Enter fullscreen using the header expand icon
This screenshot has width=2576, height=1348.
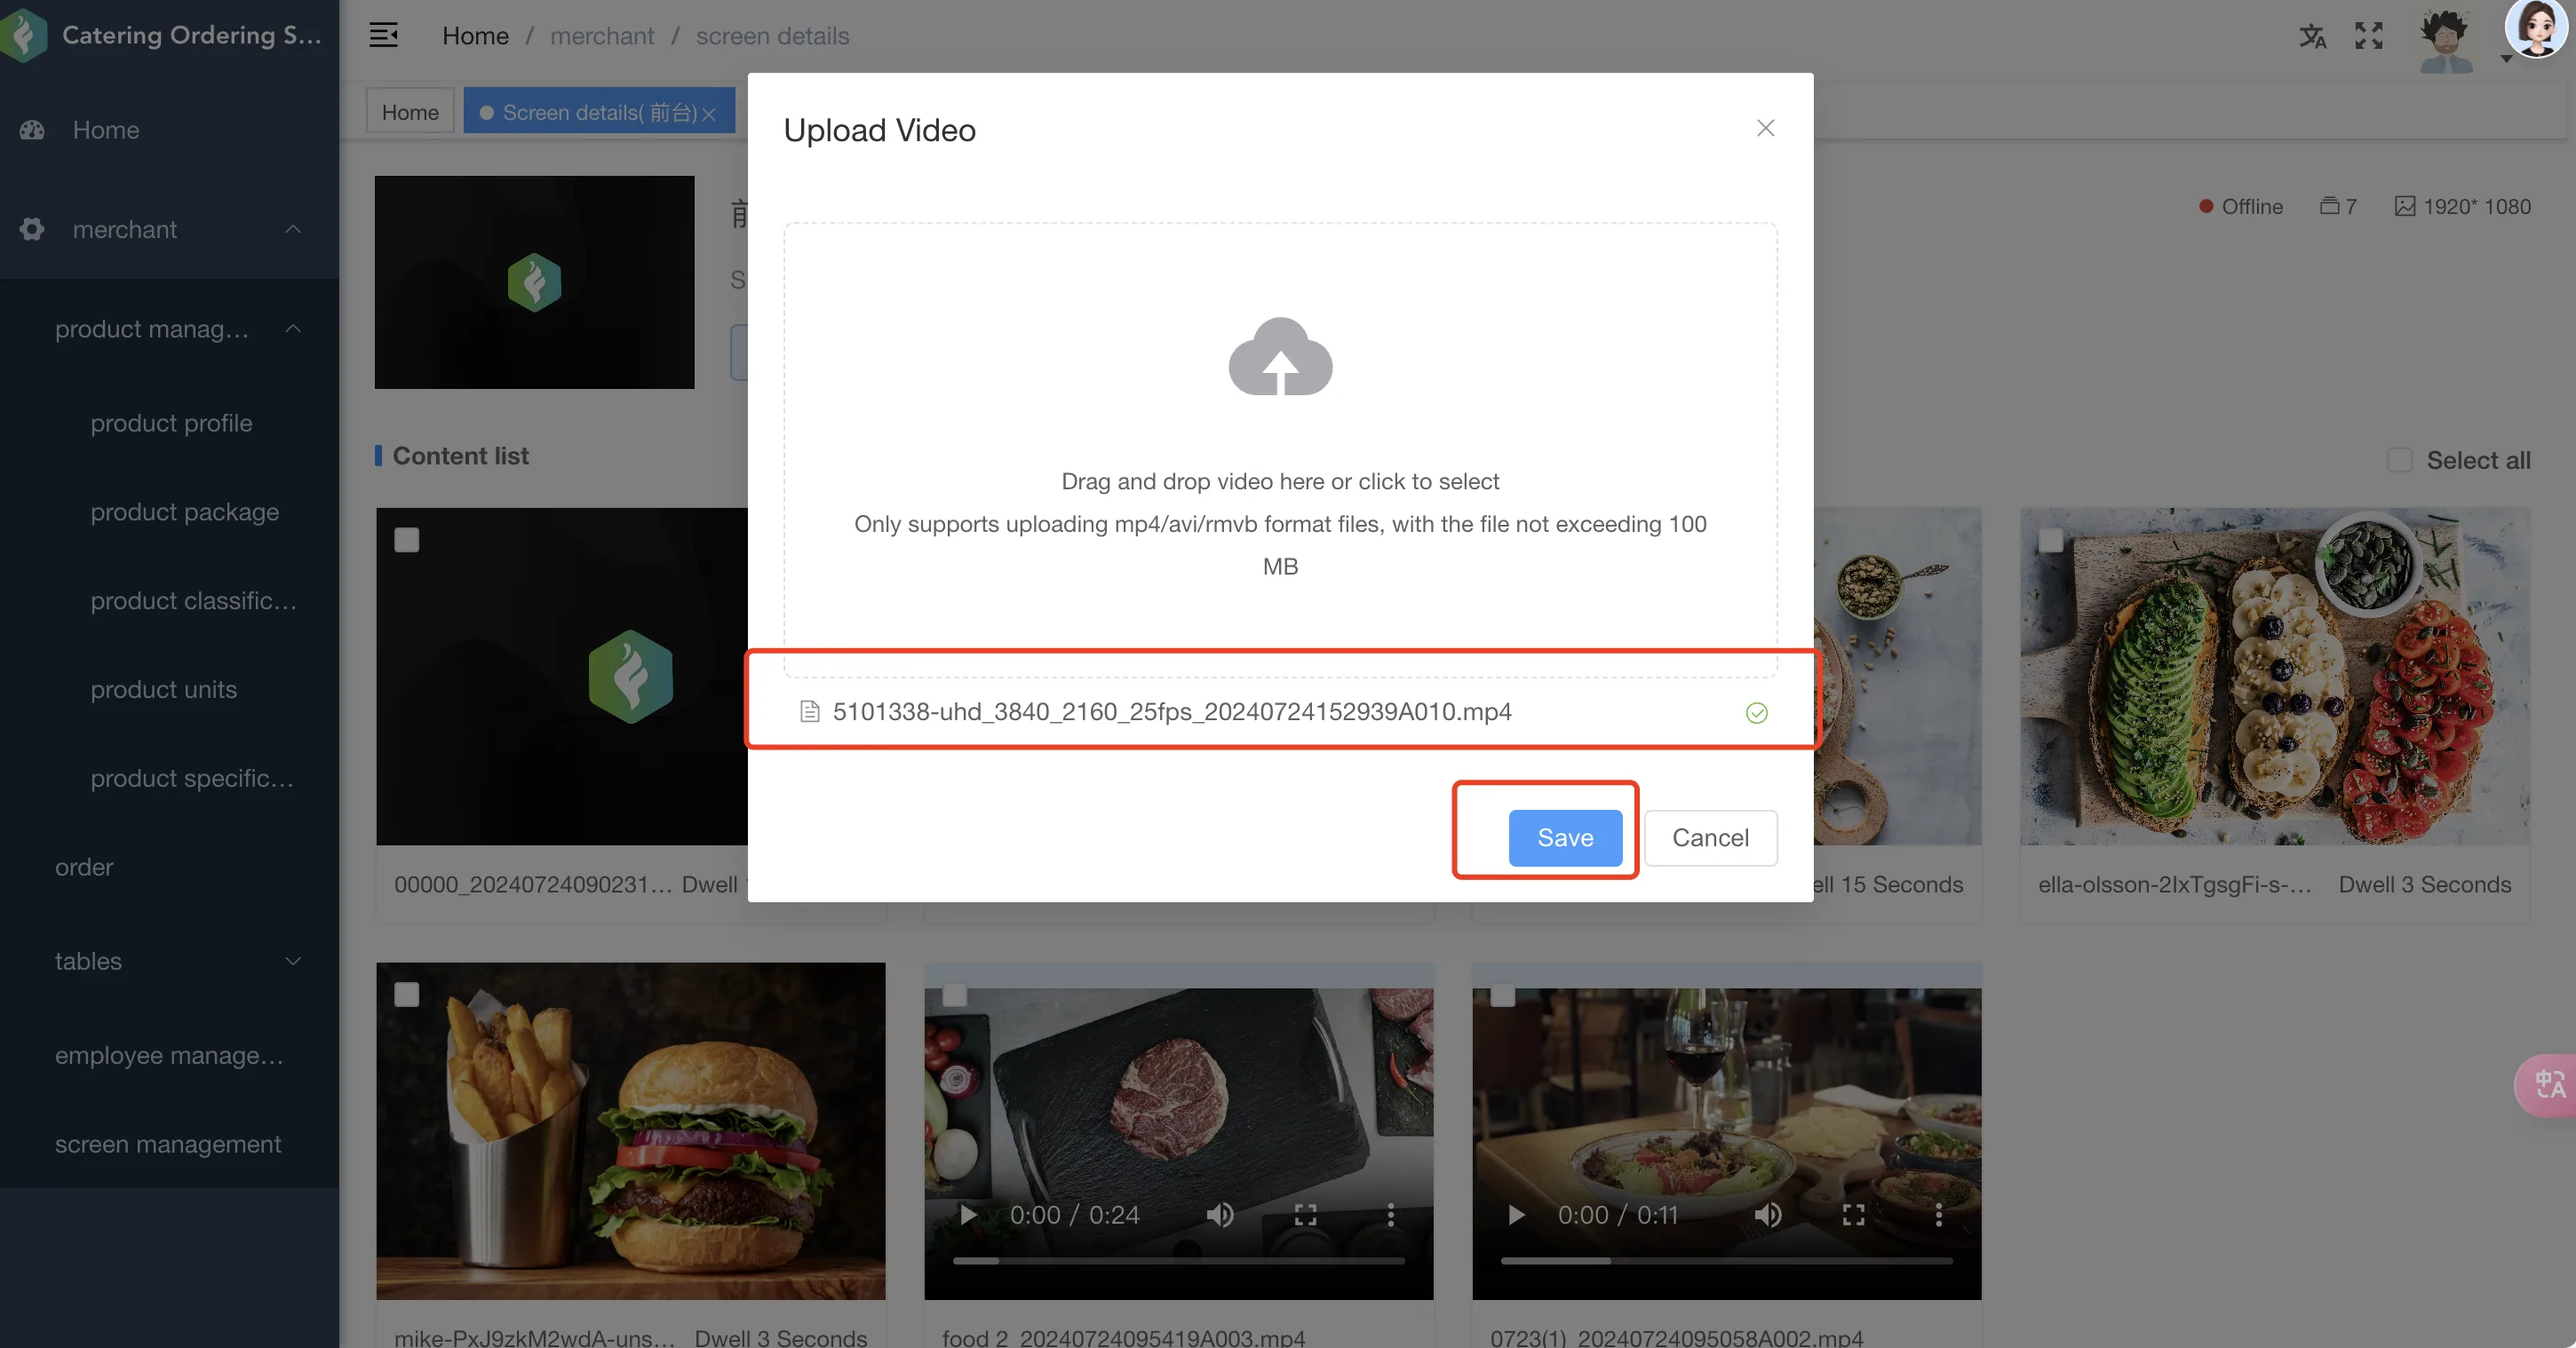click(2369, 36)
